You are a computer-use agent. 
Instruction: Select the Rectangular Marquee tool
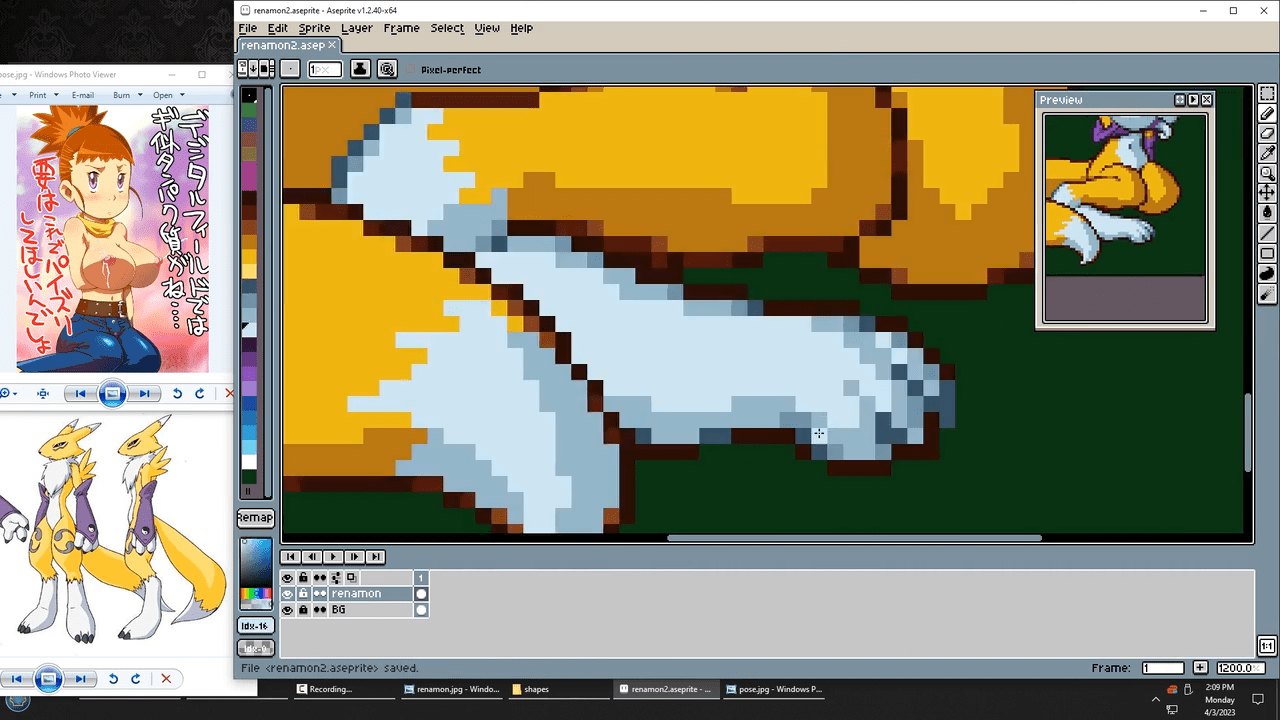point(1267,94)
